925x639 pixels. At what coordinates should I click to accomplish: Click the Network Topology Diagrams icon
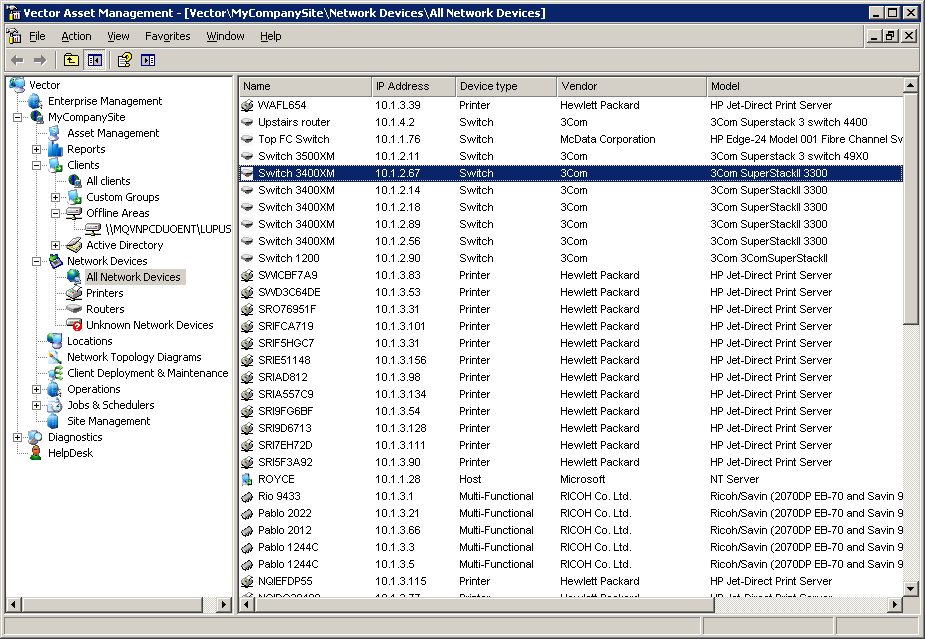point(55,357)
